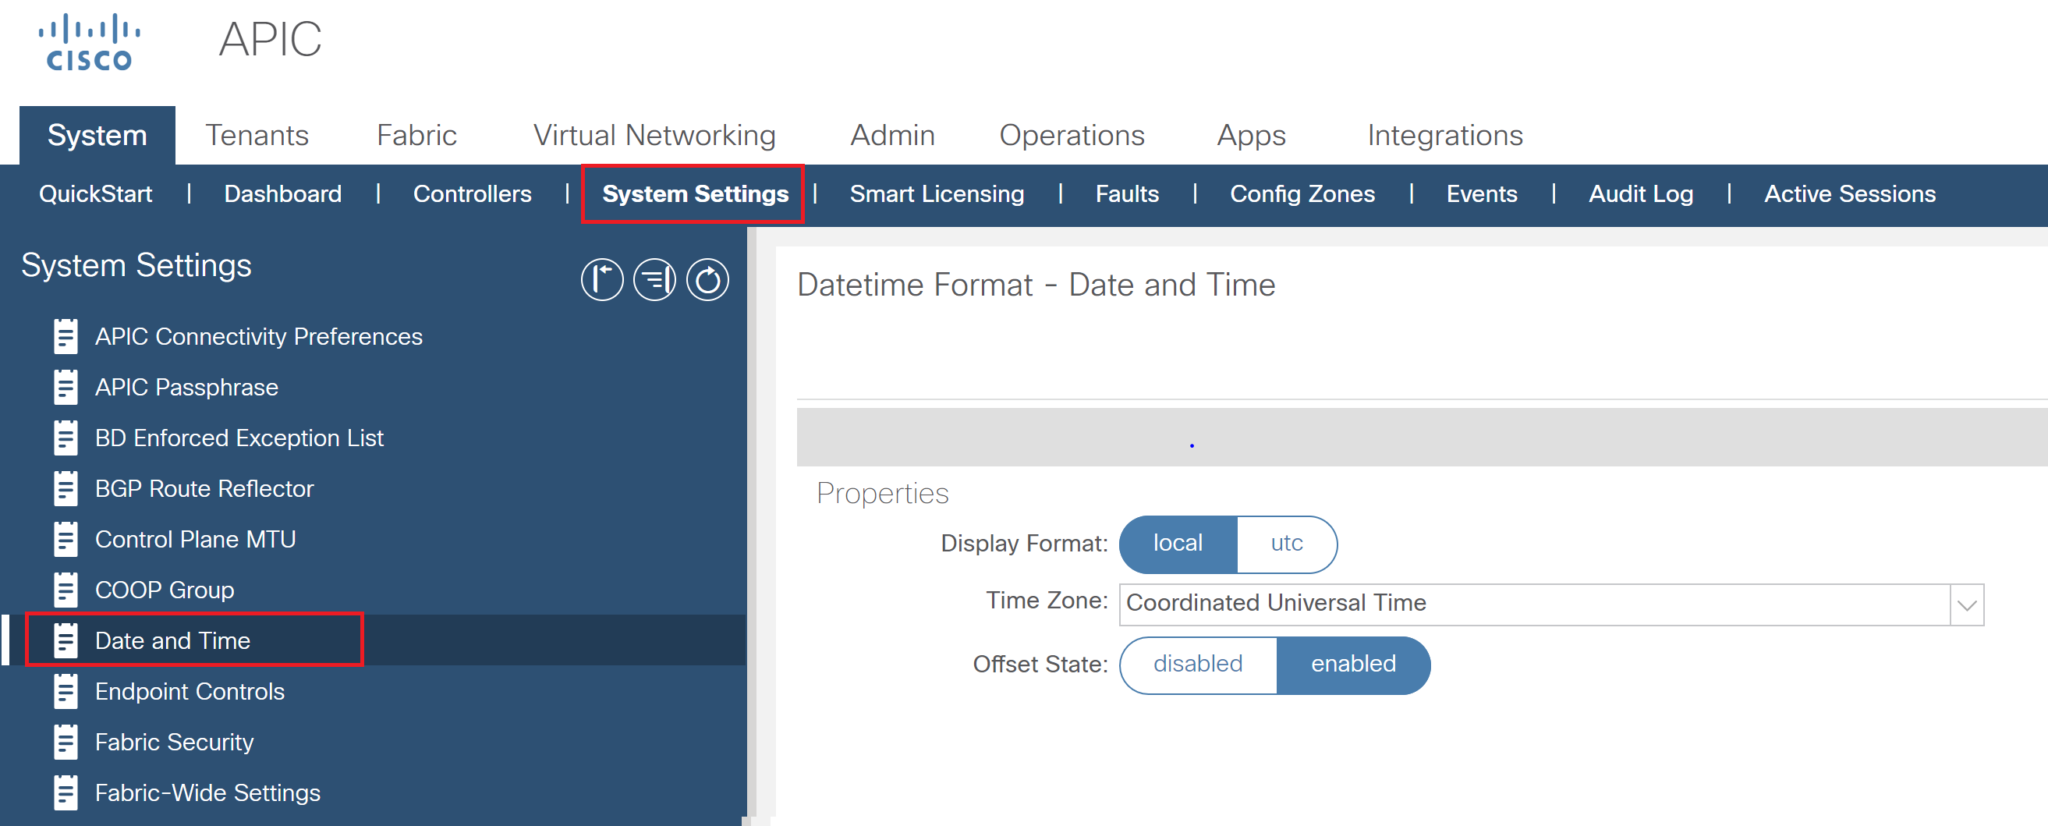
Task: Select APIC Connectivity Preferences in sidebar
Action: click(x=259, y=337)
